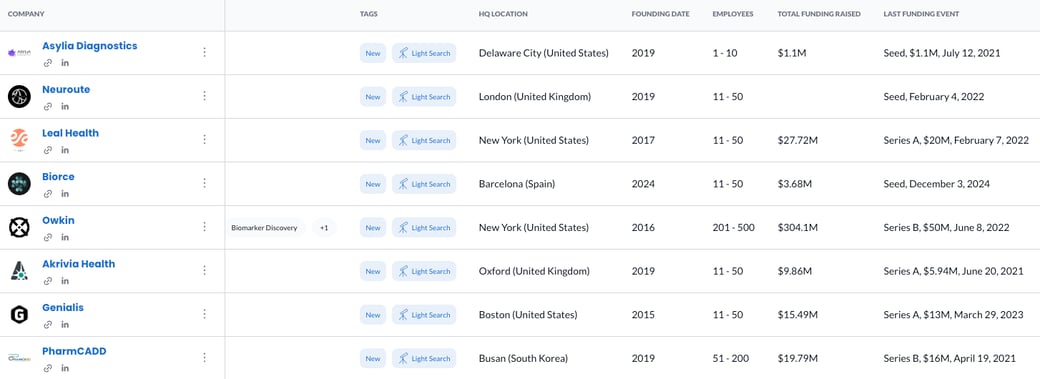Open Akrivia Health LinkedIn icon
This screenshot has width=1040, height=379.
(65, 281)
